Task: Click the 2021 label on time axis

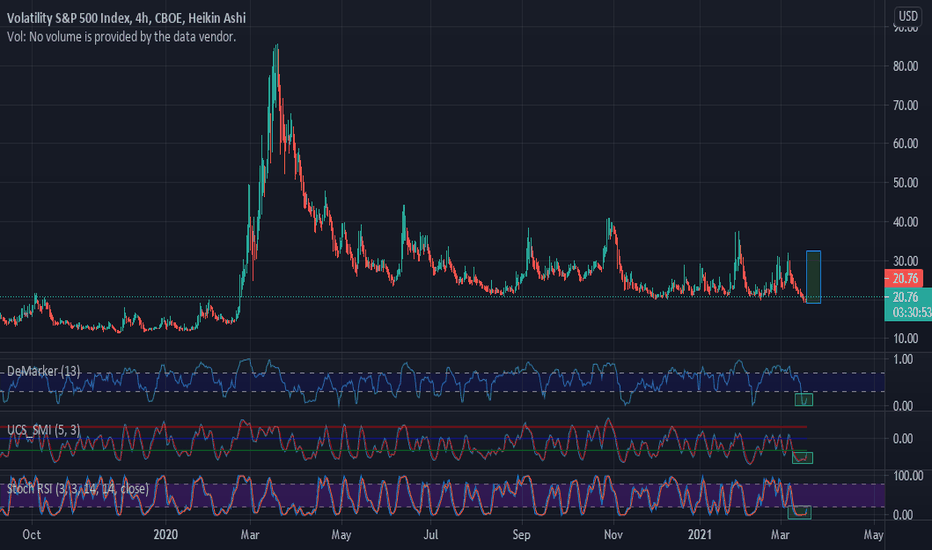Action: click(700, 535)
